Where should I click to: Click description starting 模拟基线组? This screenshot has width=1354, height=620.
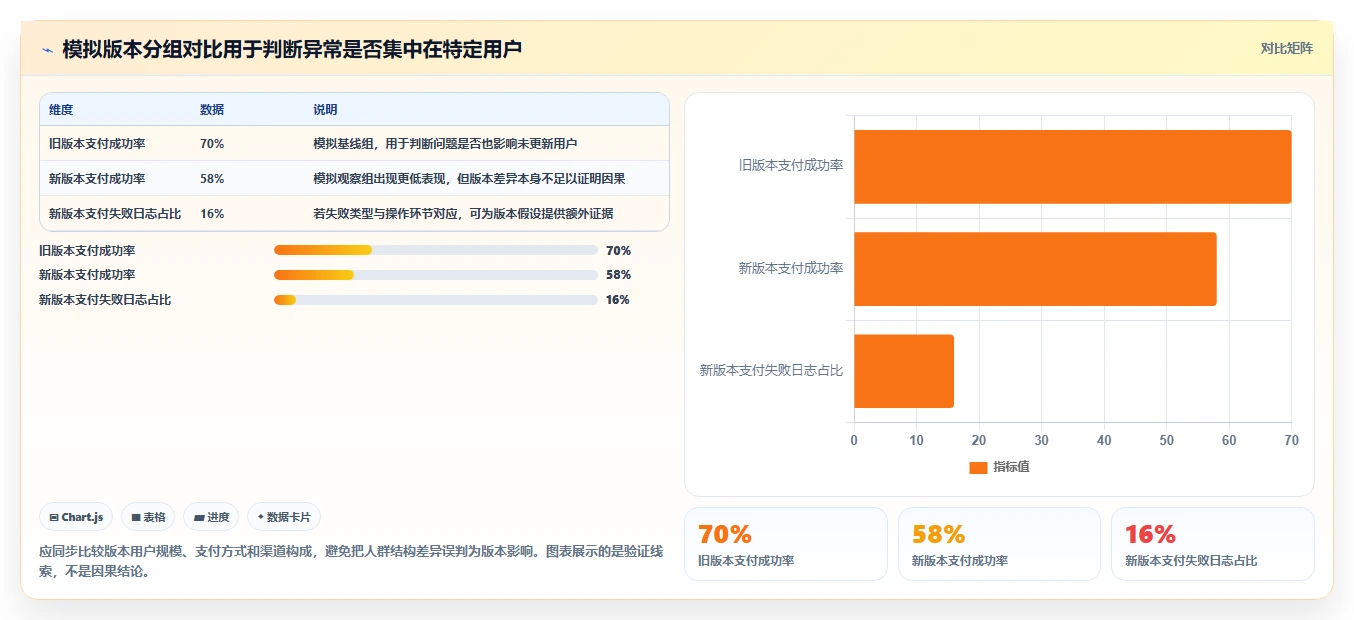point(445,144)
